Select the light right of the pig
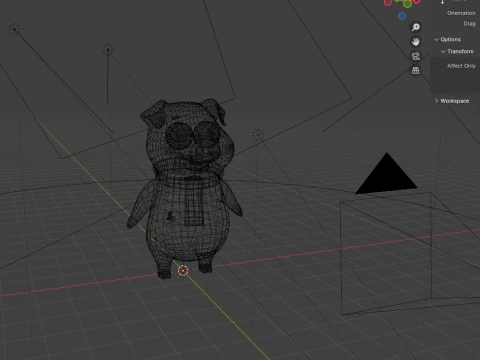 pyautogui.click(x=257, y=135)
